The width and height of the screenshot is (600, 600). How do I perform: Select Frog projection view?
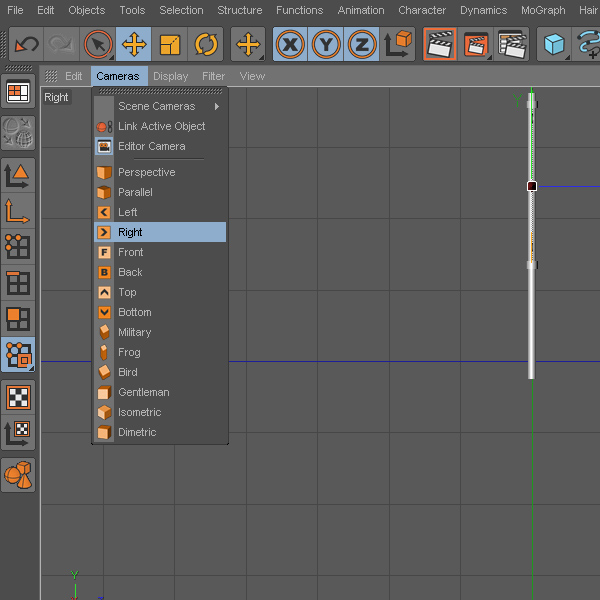tap(160, 352)
